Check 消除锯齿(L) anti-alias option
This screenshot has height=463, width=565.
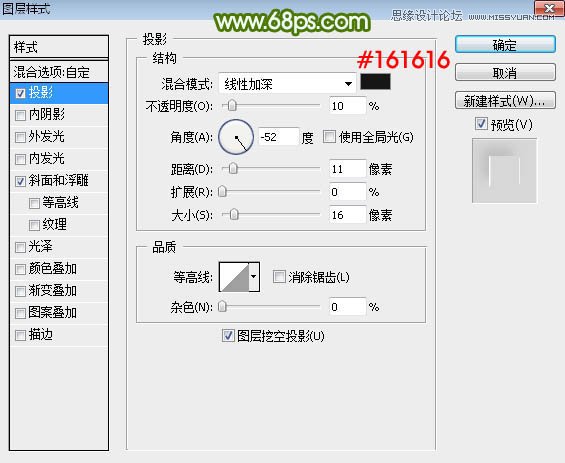coord(279,277)
